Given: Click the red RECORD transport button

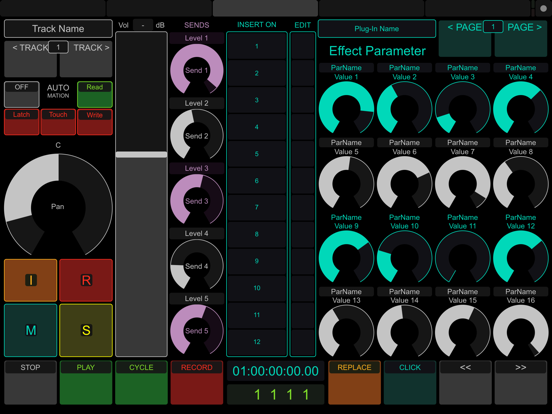Looking at the screenshot, I should [197, 382].
